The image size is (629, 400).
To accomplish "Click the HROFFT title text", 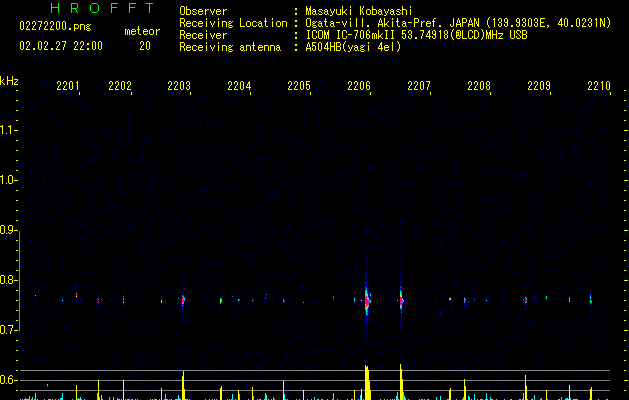I will tap(102, 8).
